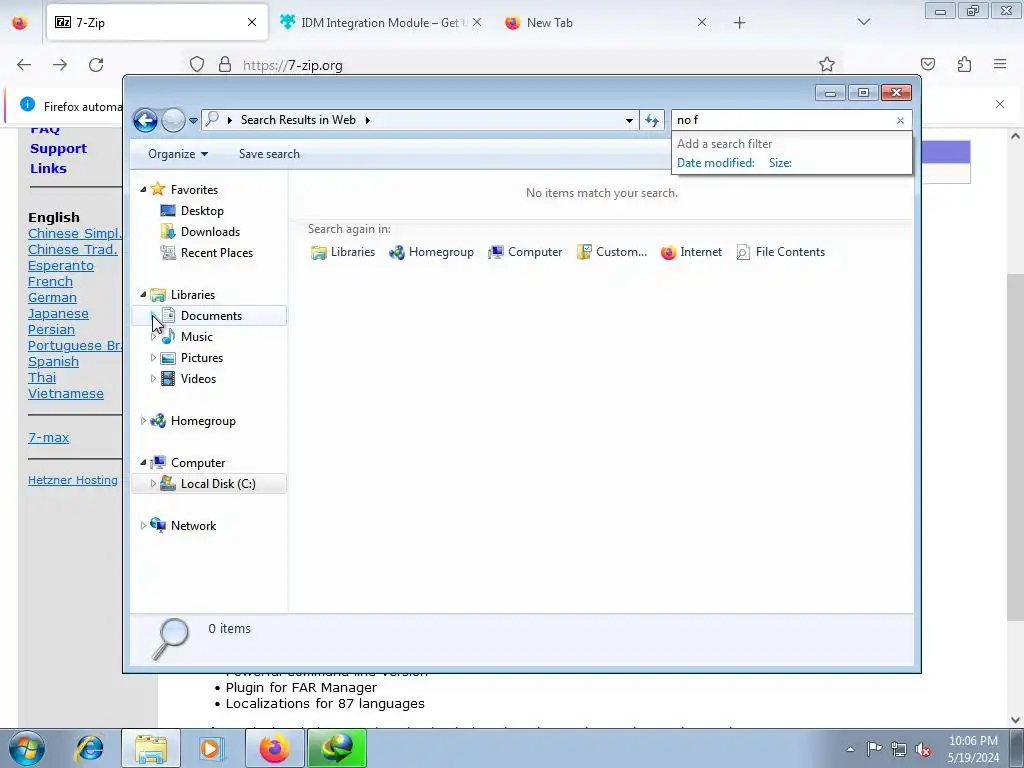This screenshot has width=1024, height=768.
Task: Switch to the 7-Zip Firefox tab
Action: click(x=157, y=23)
